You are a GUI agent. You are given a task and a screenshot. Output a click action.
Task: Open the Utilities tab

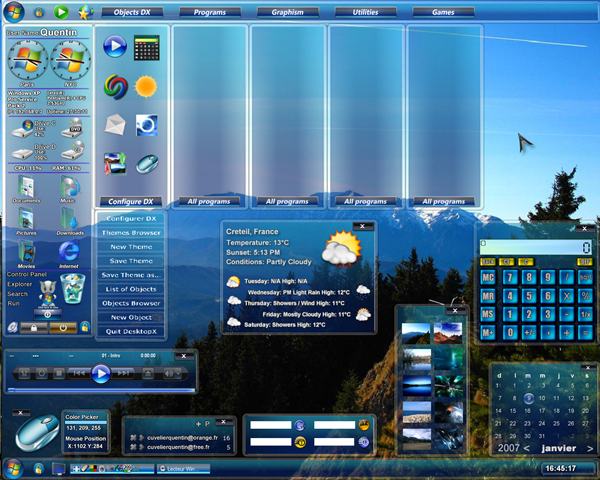[365, 12]
